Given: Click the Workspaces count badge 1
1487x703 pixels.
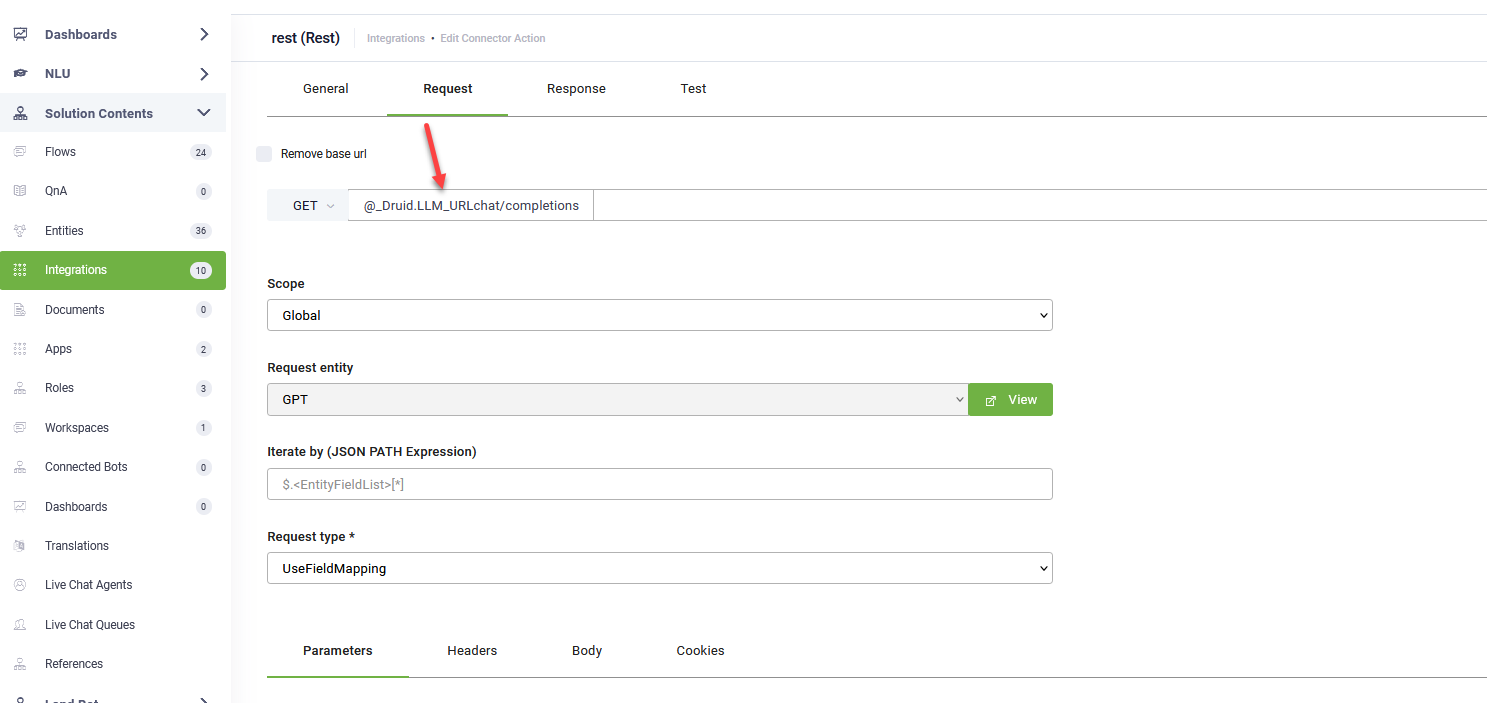Looking at the screenshot, I should pos(204,428).
